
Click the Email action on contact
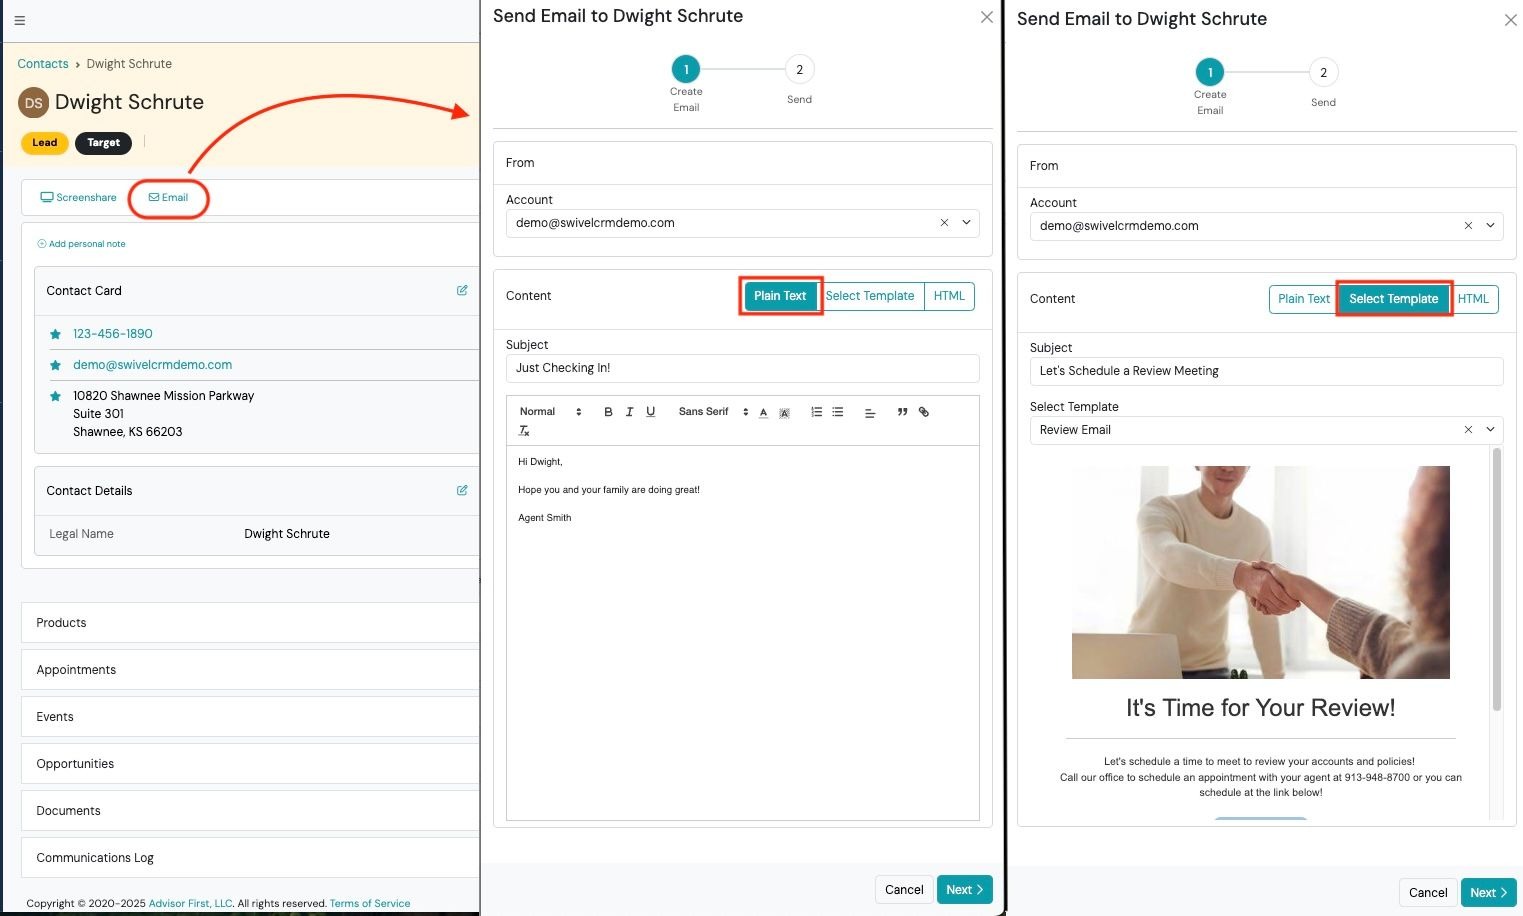168,198
